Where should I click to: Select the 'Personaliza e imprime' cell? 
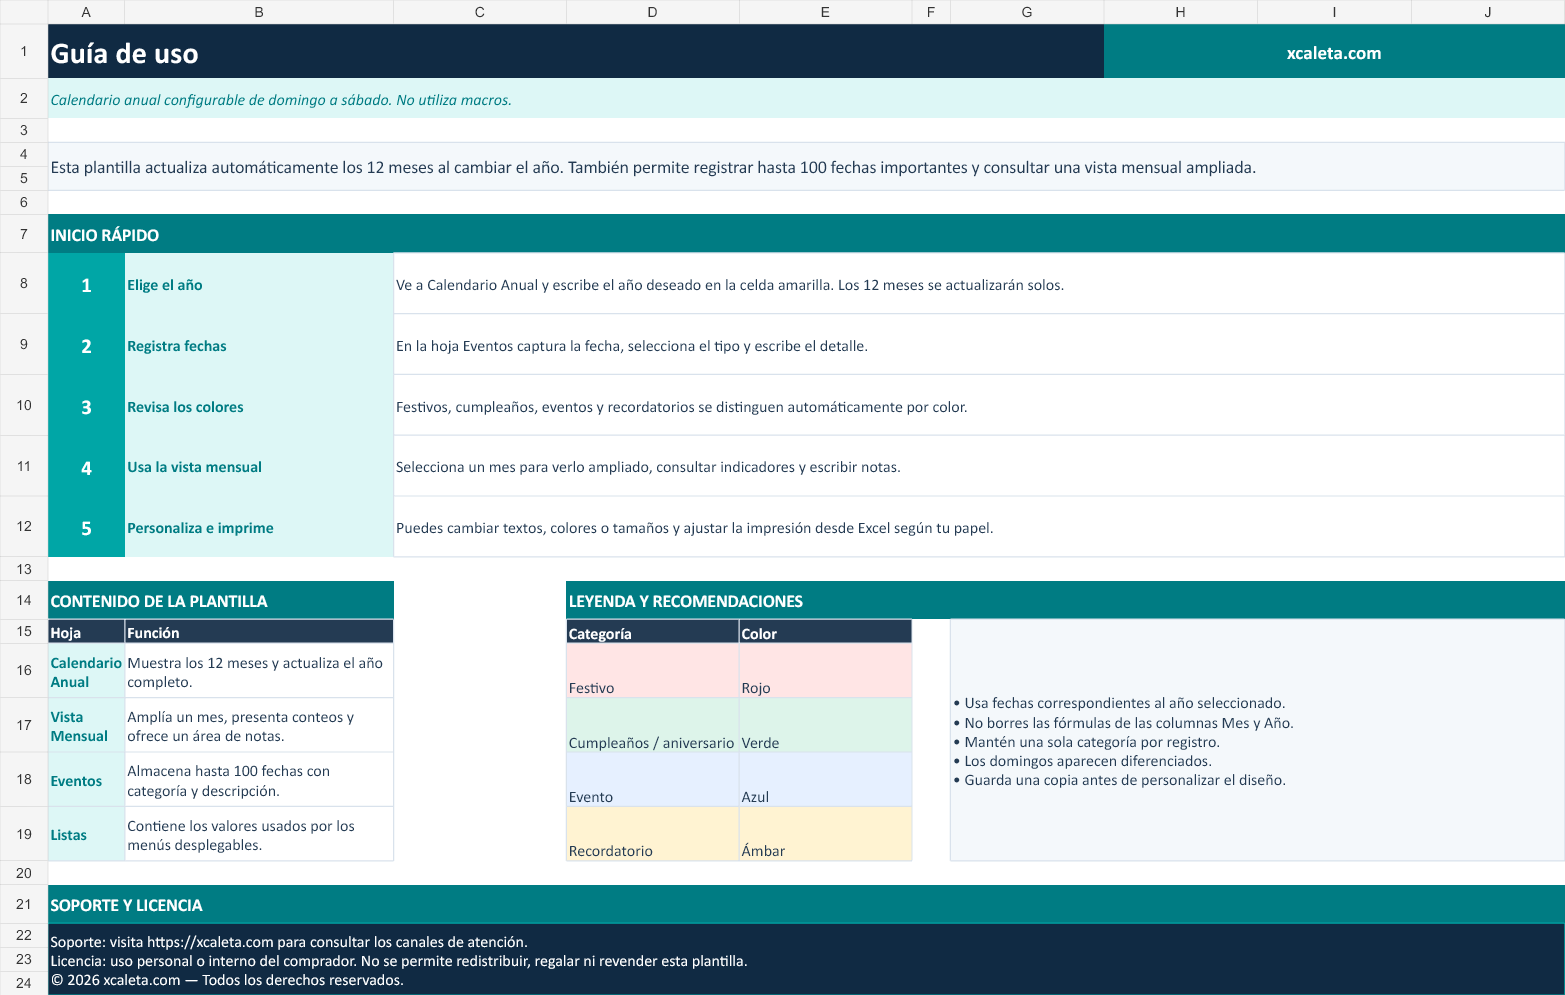pos(259,527)
